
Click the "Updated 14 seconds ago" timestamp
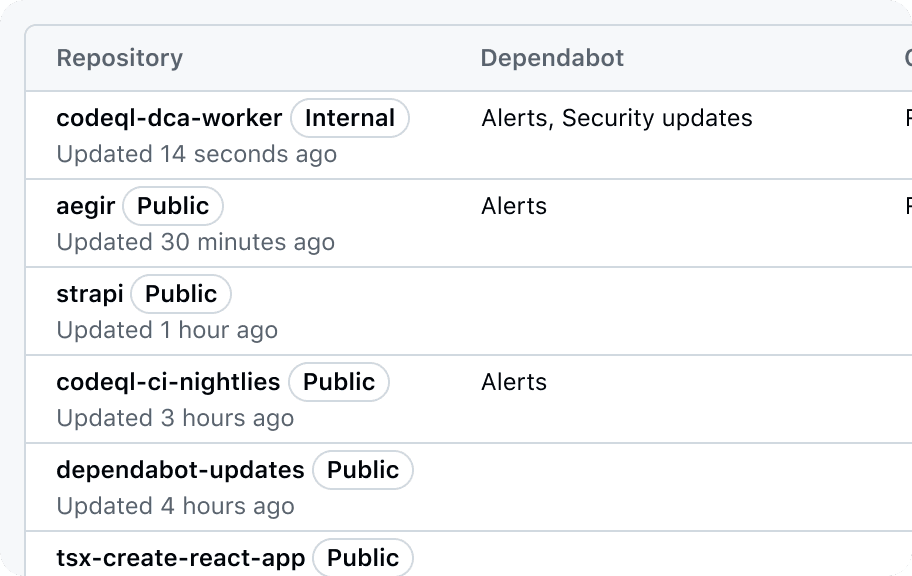(196, 154)
